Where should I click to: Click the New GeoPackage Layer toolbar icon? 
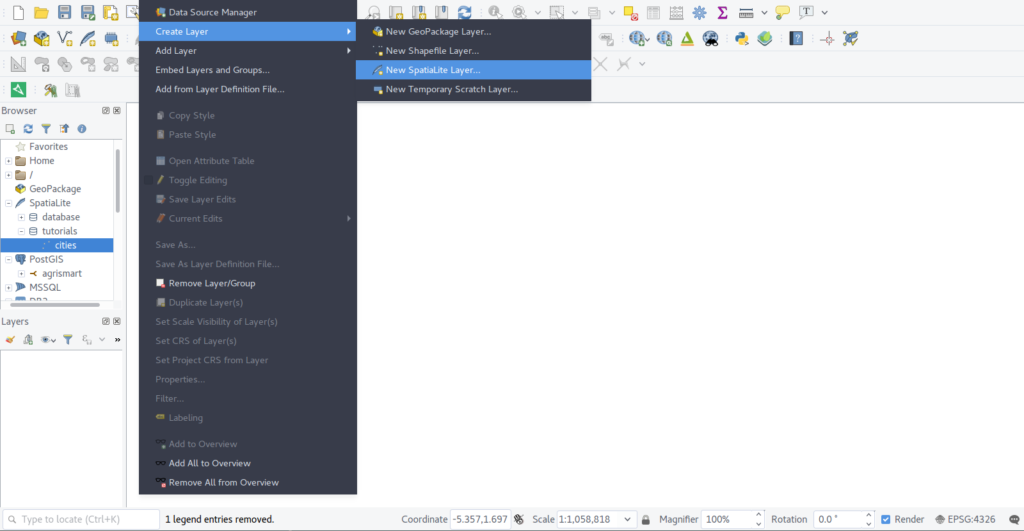tap(41, 39)
